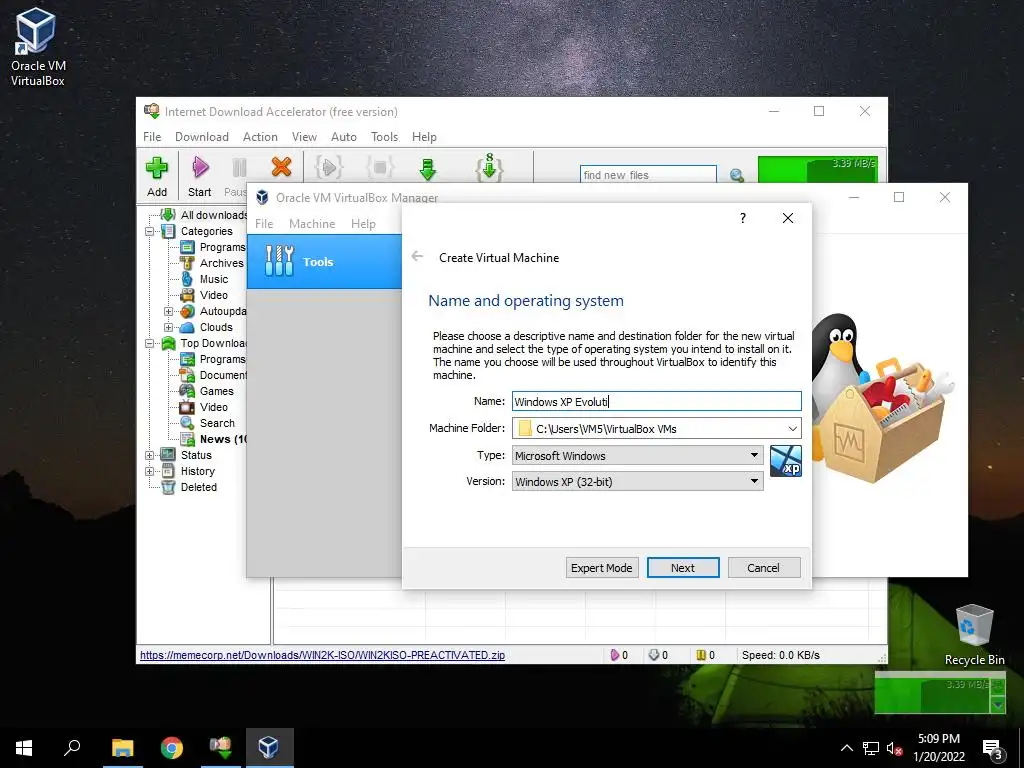Click the Name field containing Windows XP Evoluti
This screenshot has width=1024, height=768.
656,401
